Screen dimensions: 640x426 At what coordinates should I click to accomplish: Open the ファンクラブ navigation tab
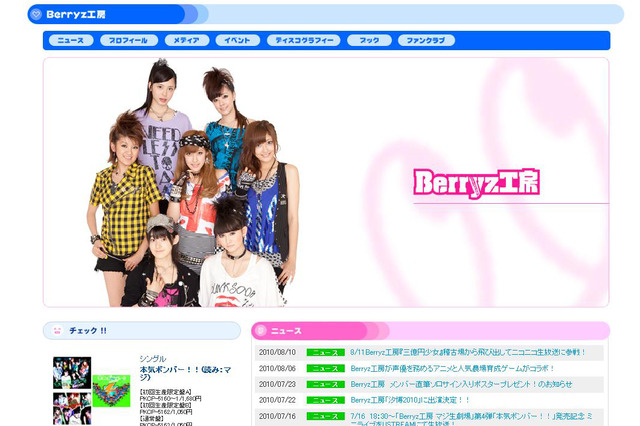(x=427, y=40)
